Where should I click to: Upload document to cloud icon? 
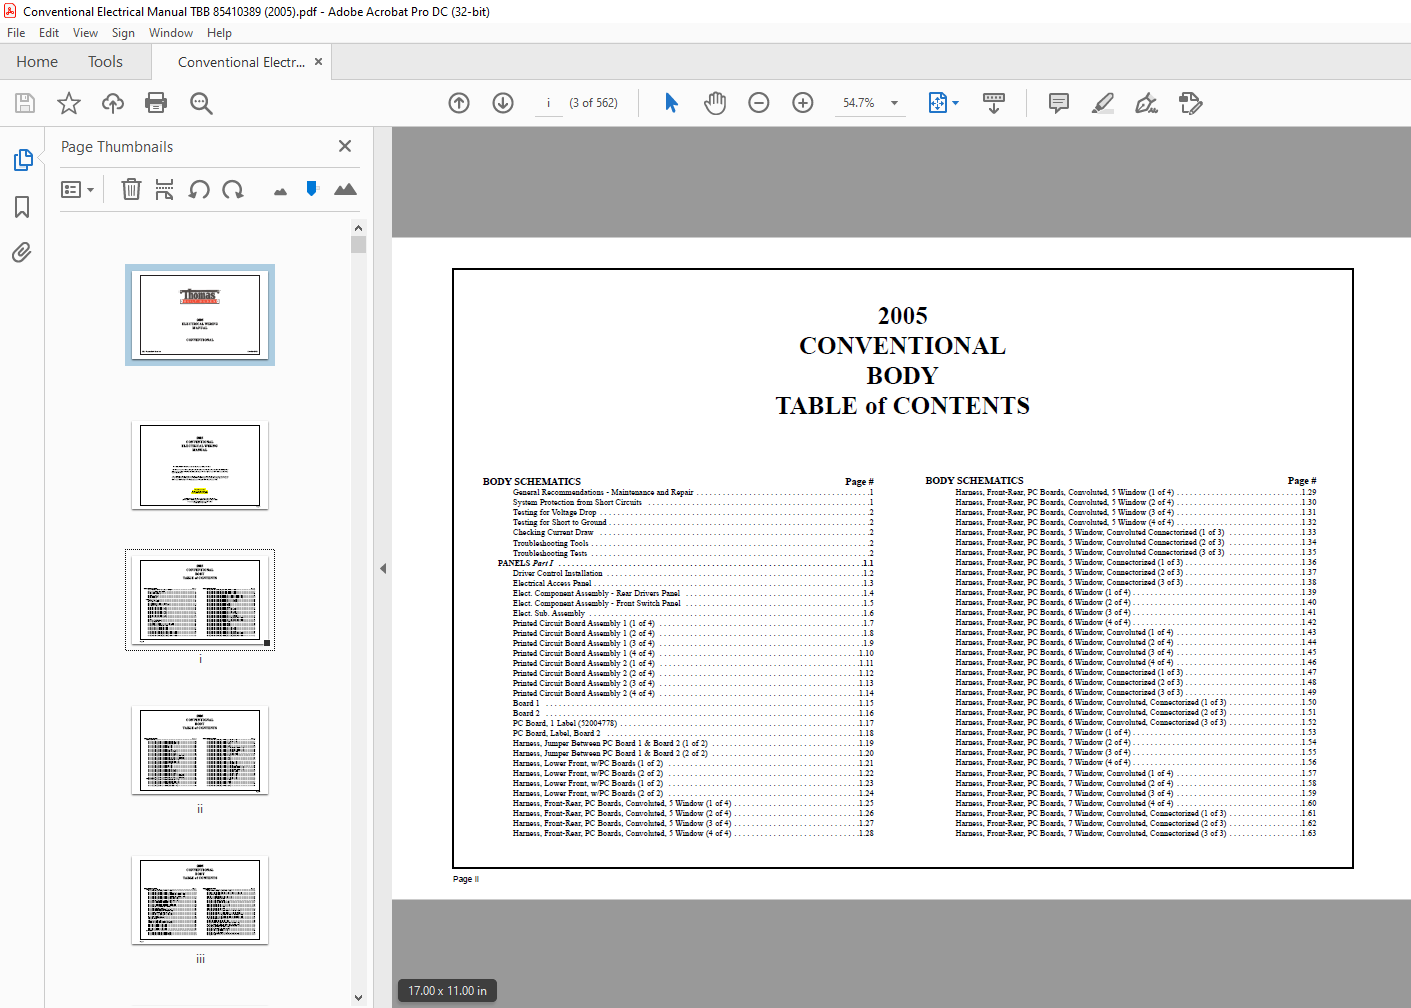(x=113, y=103)
